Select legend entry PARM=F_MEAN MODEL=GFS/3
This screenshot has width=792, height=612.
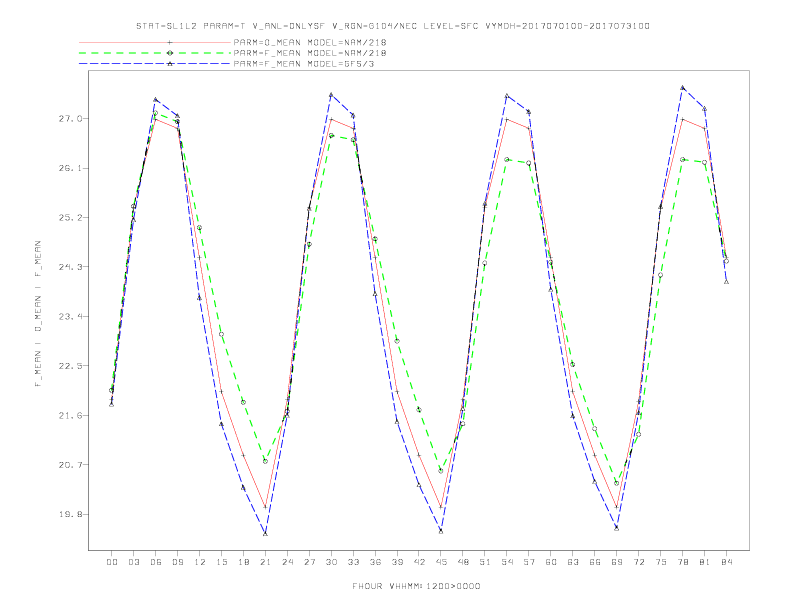pos(304,64)
